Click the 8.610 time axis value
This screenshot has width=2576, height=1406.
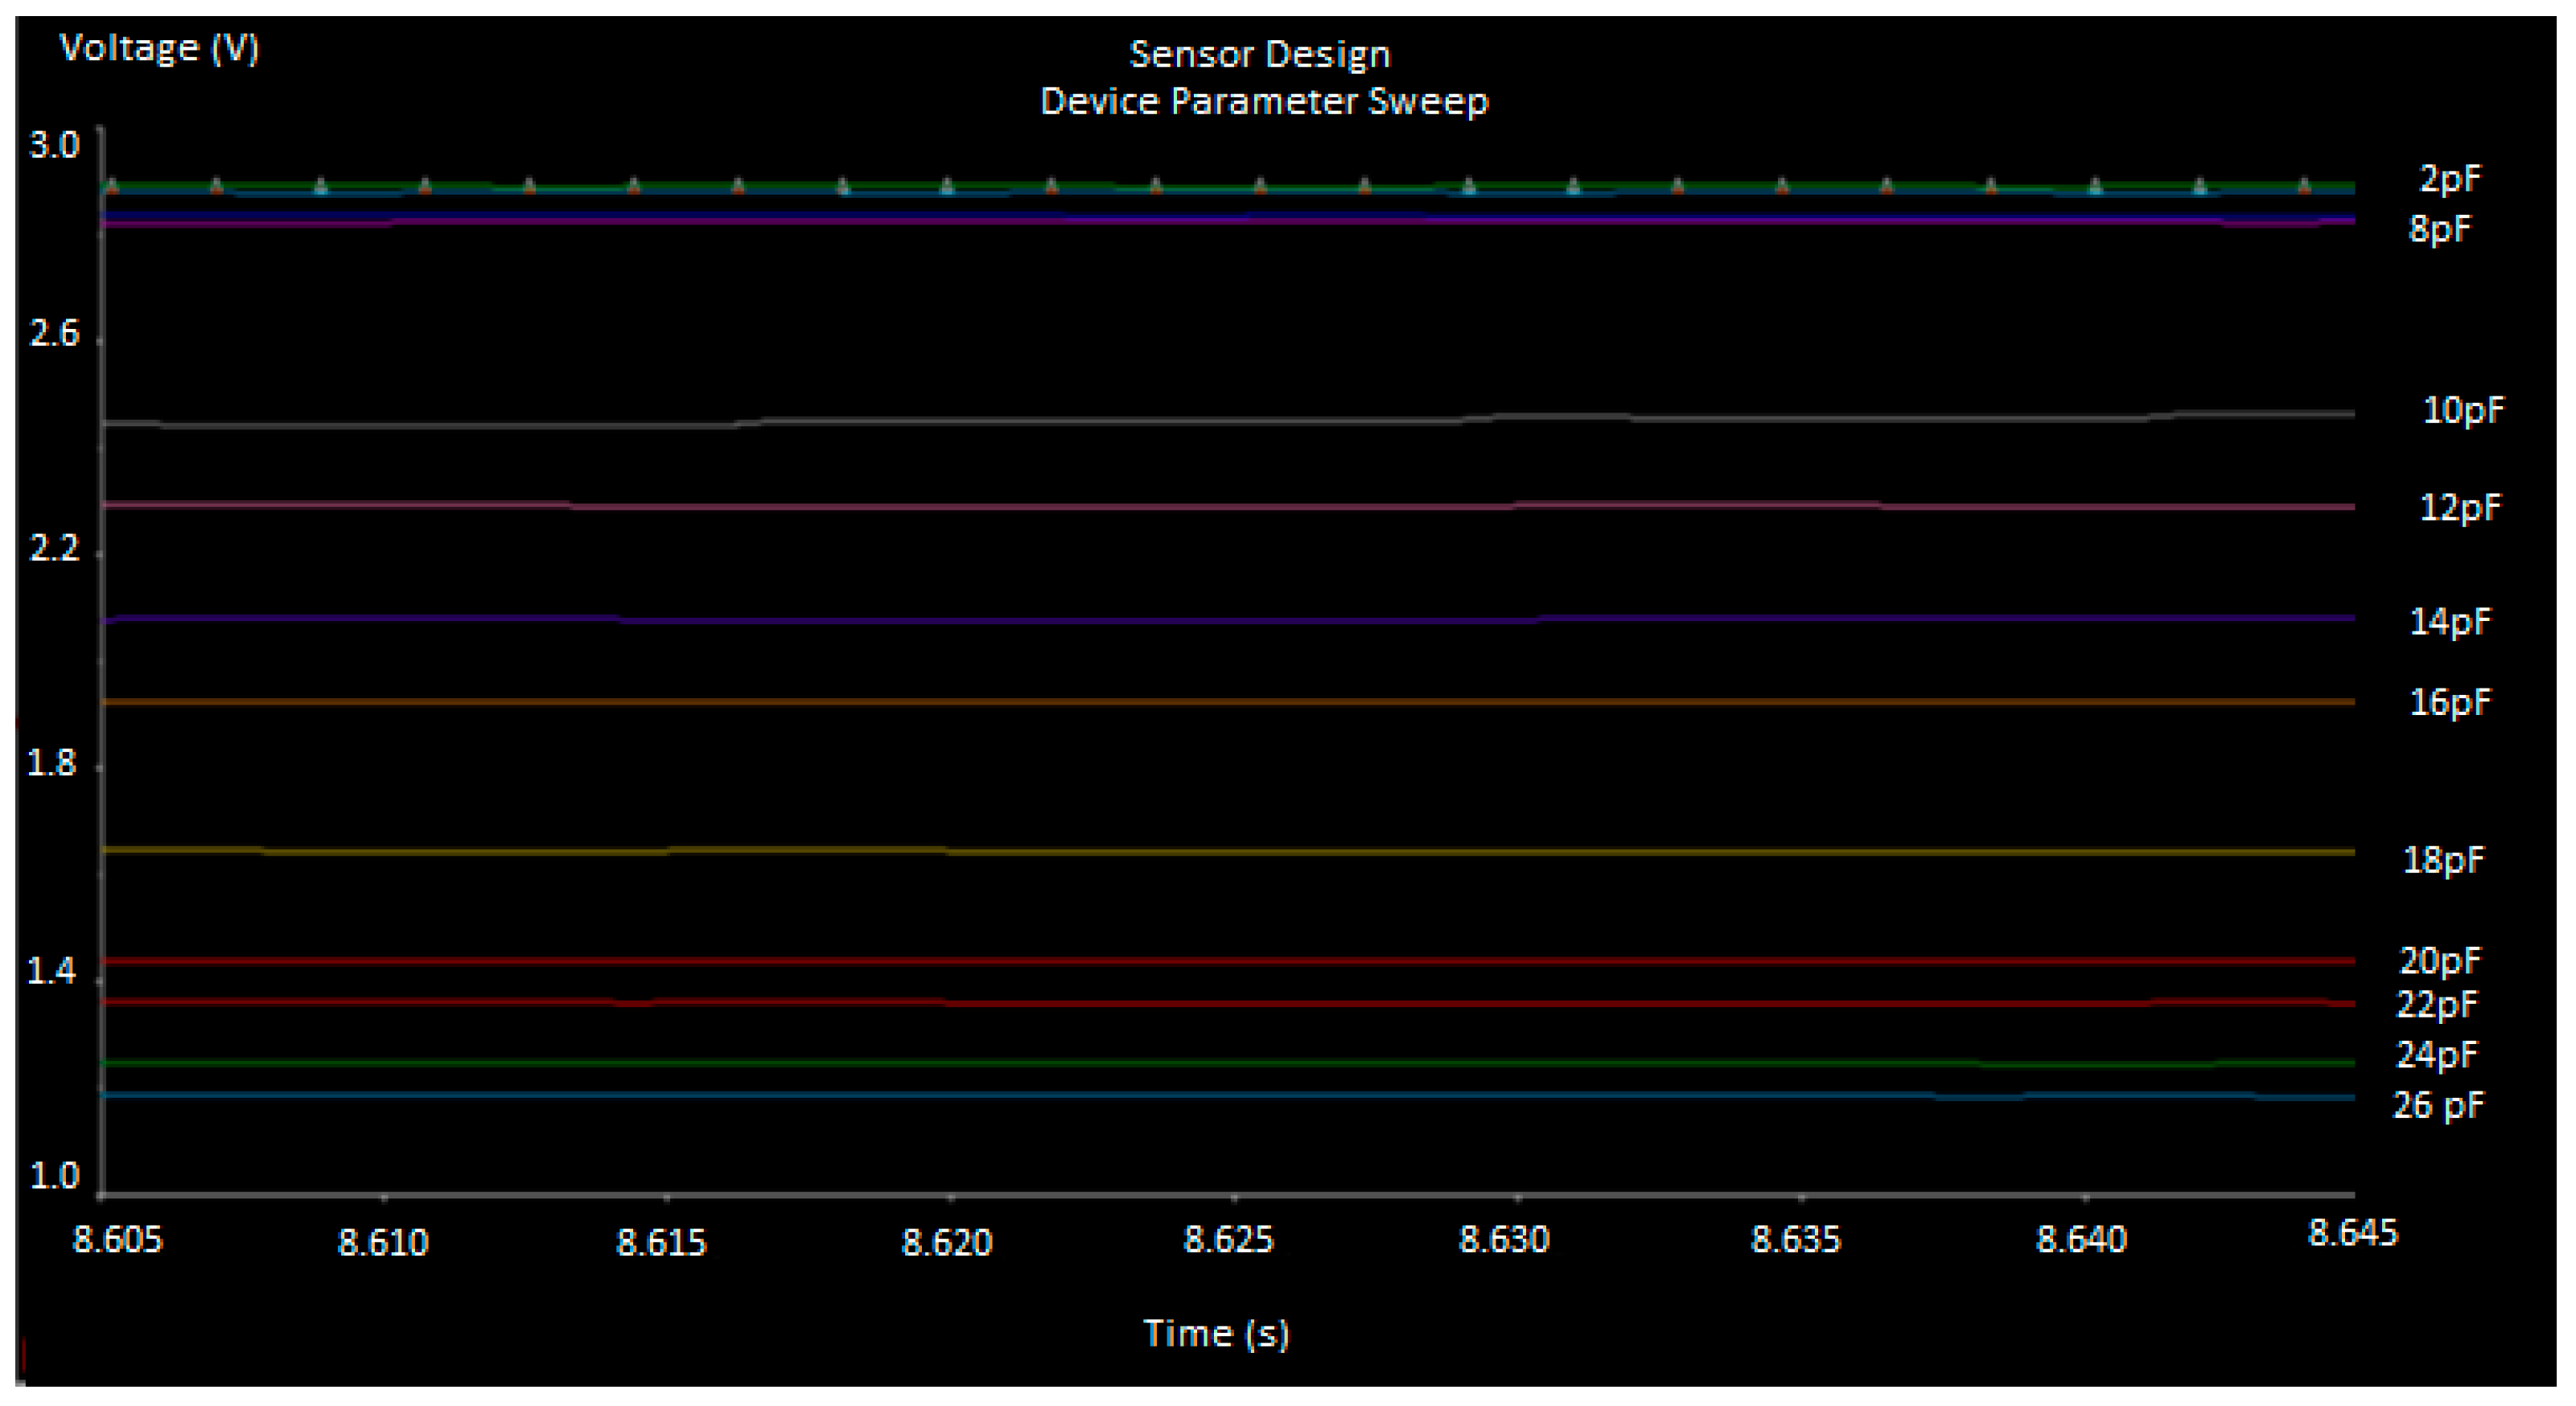383,1243
